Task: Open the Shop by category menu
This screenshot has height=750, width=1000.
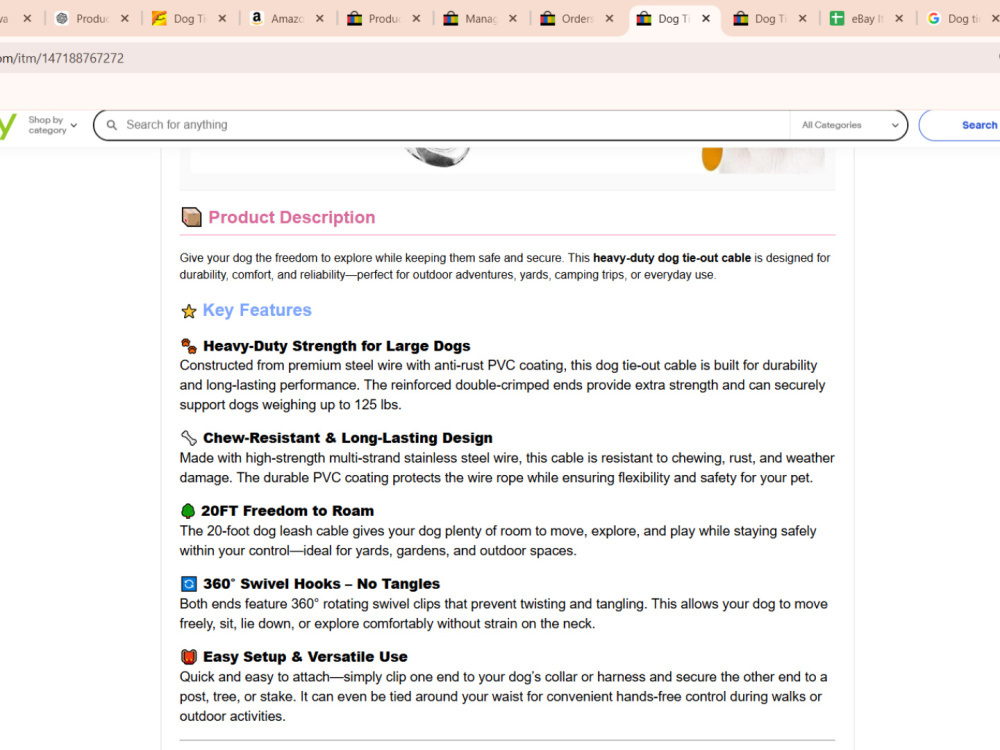Action: pos(52,125)
